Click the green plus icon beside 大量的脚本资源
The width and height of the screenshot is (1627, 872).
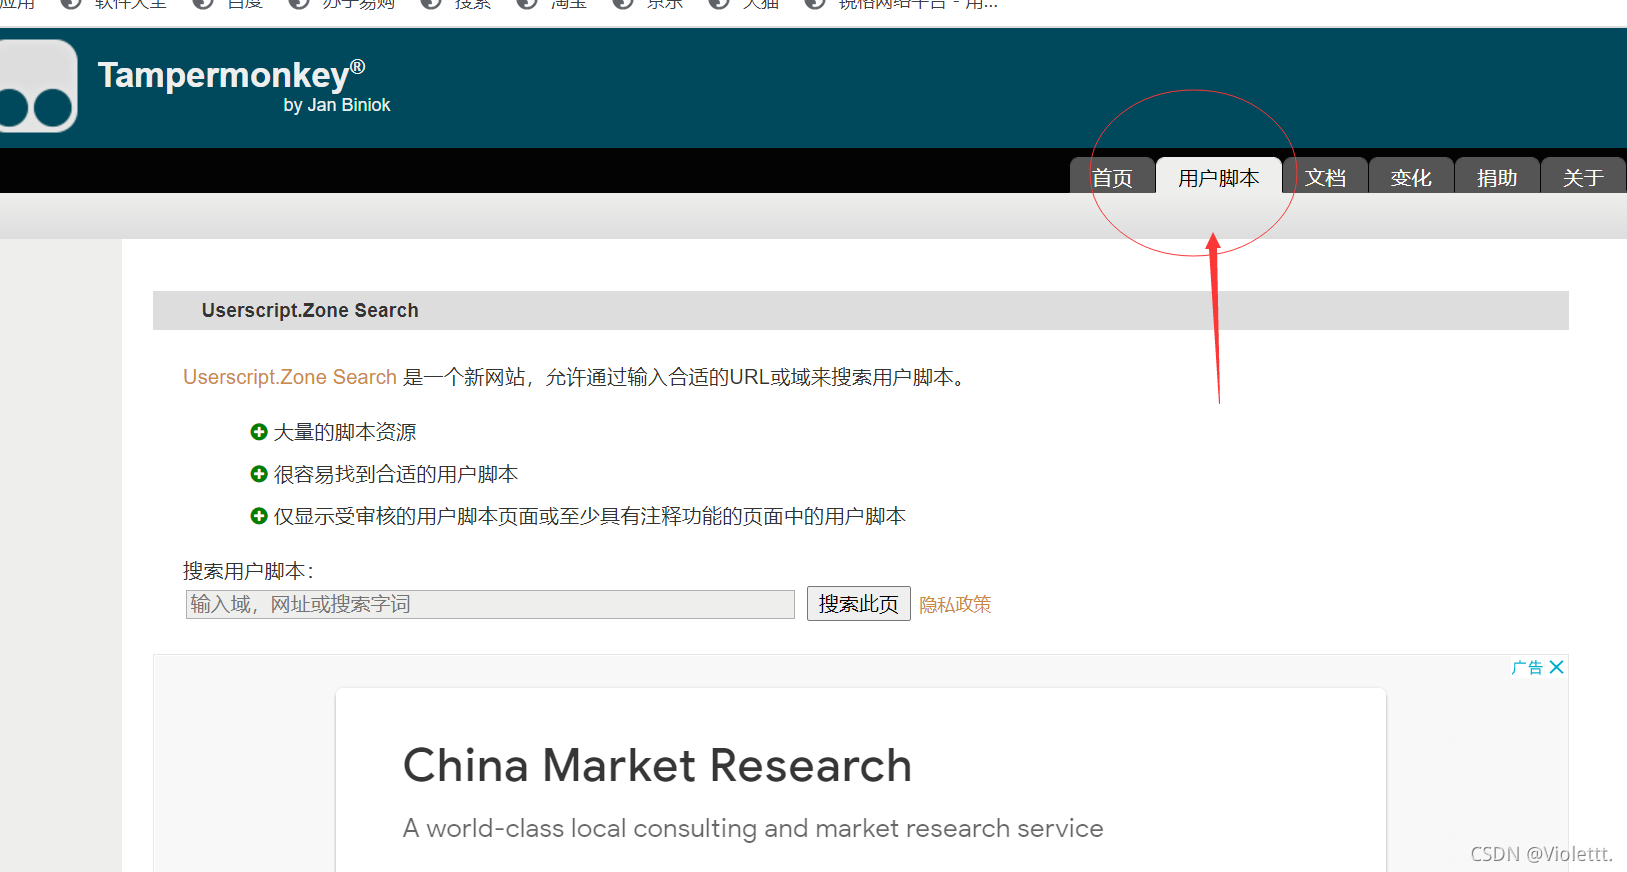259,432
